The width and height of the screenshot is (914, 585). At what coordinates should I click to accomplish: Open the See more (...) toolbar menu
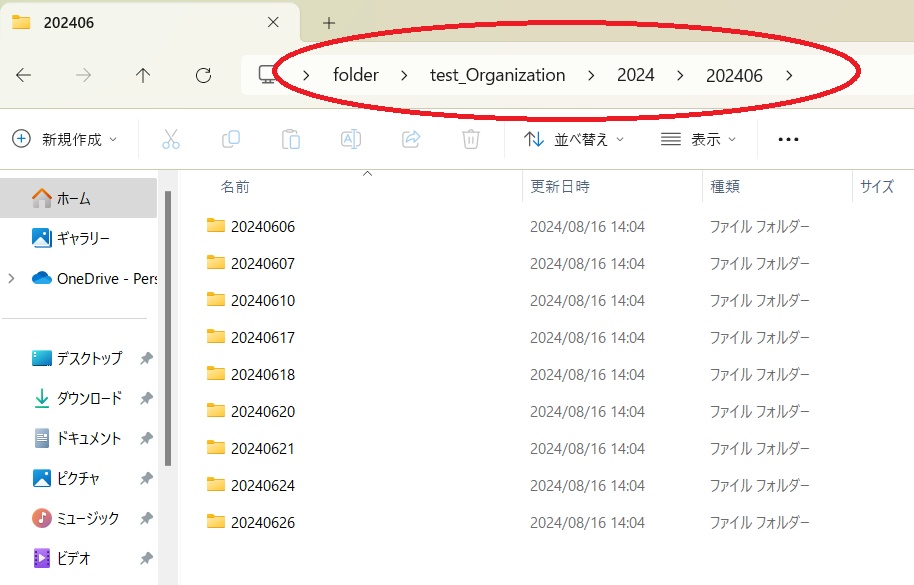pyautogui.click(x=788, y=139)
